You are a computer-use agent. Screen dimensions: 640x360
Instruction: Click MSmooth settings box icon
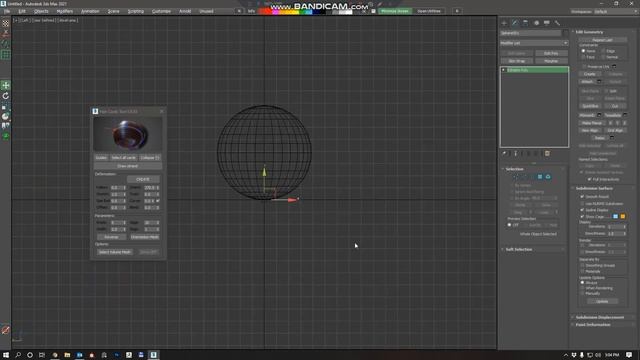tap(599, 115)
